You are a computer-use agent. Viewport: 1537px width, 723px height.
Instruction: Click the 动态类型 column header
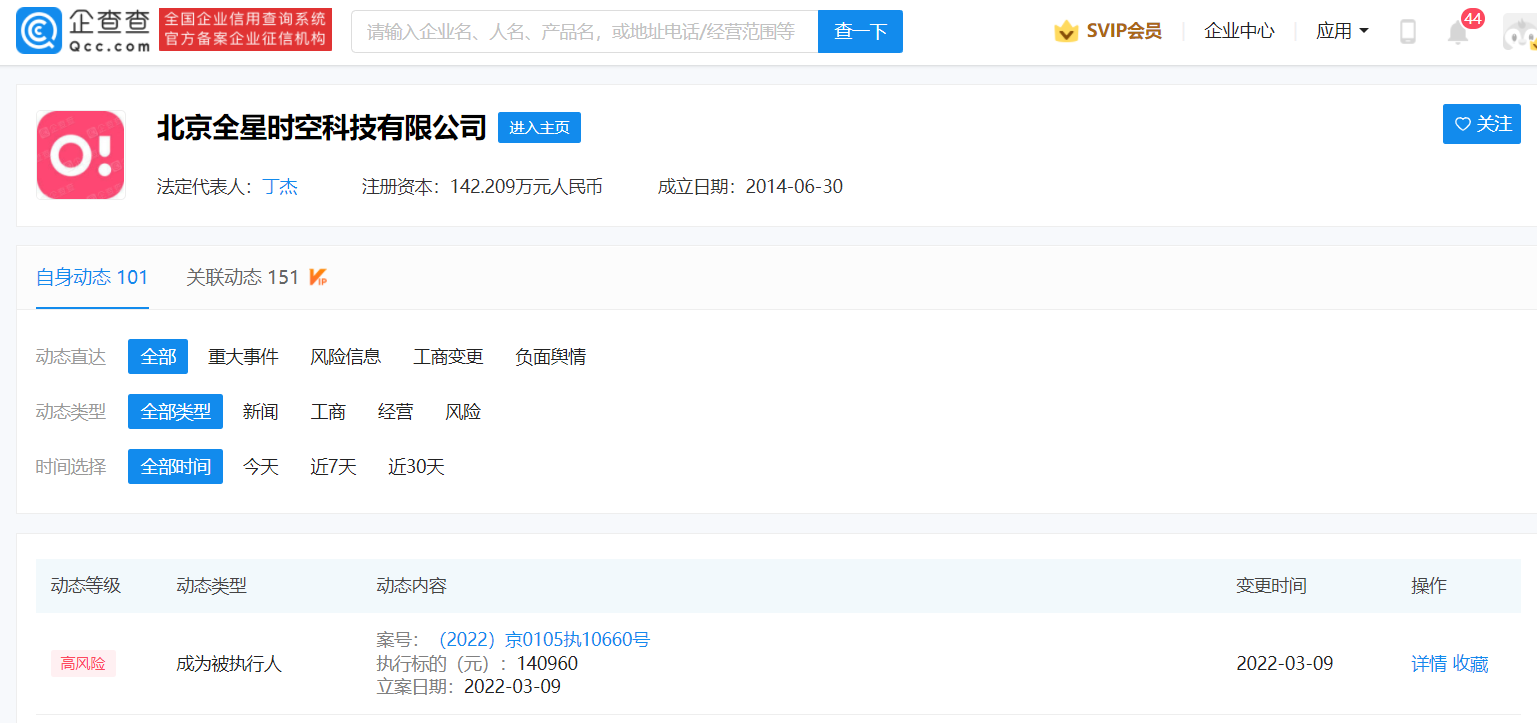[211, 586]
